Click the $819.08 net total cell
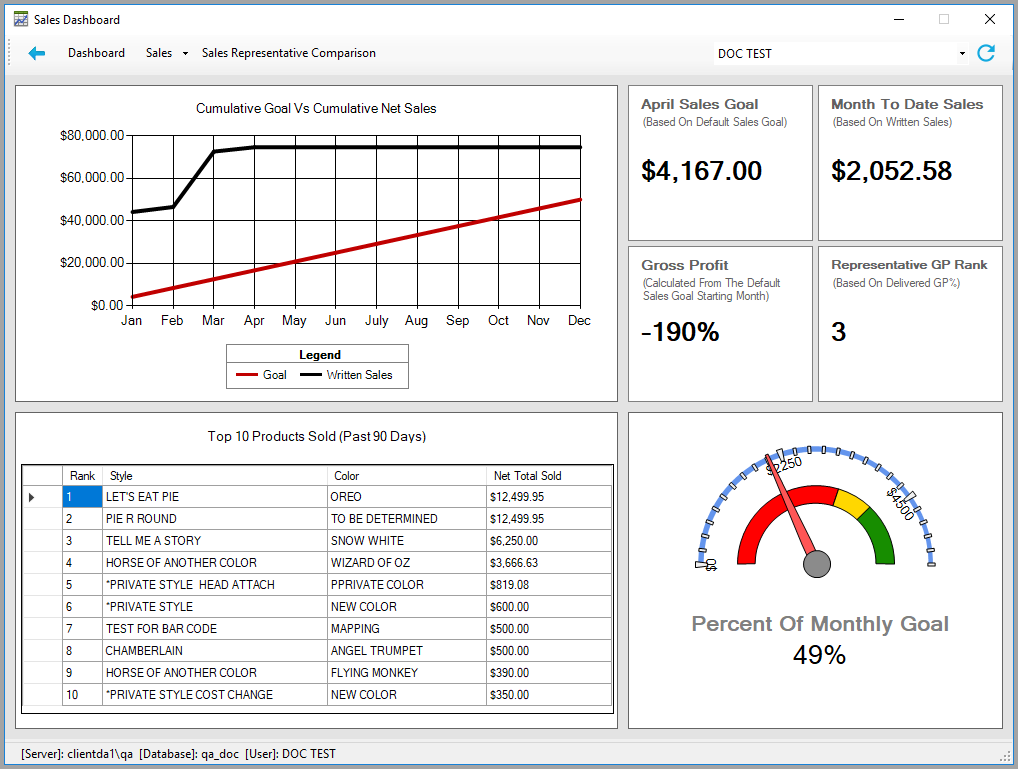 549,585
